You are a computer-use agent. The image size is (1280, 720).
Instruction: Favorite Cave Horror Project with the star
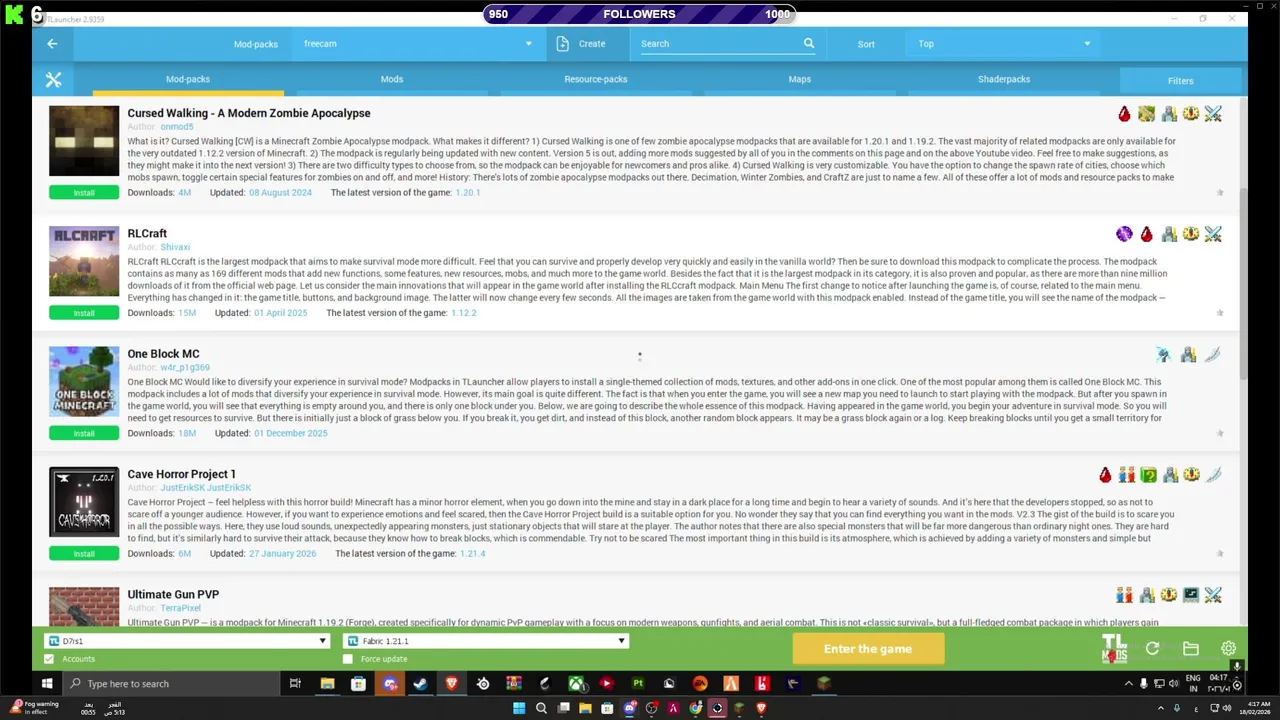(x=1220, y=553)
